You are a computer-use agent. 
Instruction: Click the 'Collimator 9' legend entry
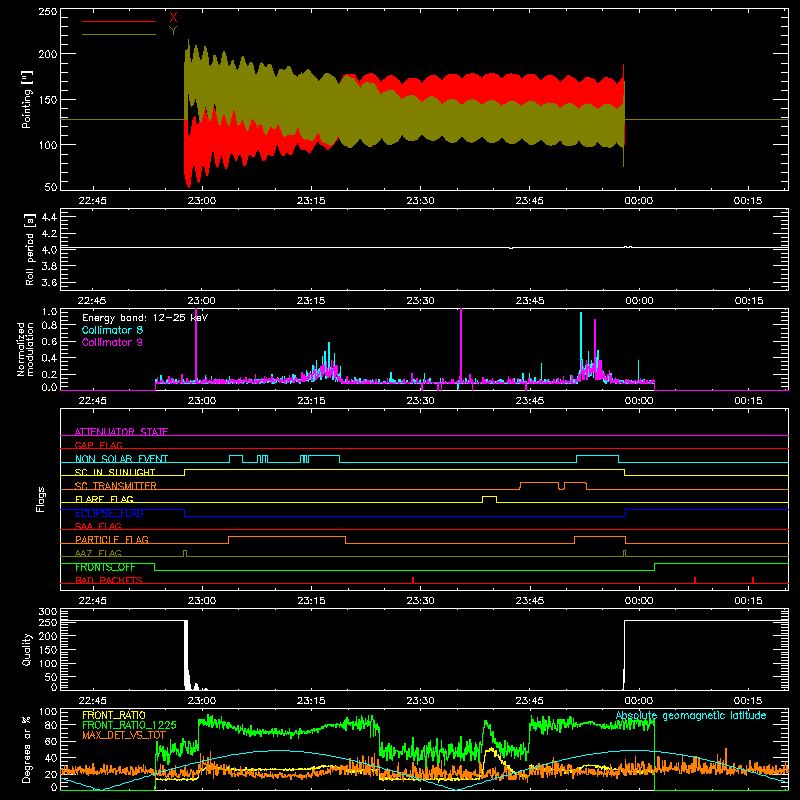[112, 342]
